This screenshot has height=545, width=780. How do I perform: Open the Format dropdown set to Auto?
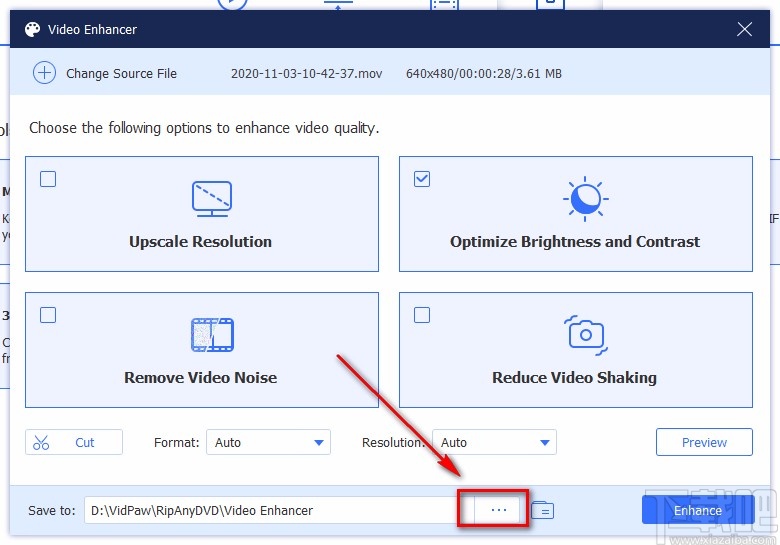(269, 442)
